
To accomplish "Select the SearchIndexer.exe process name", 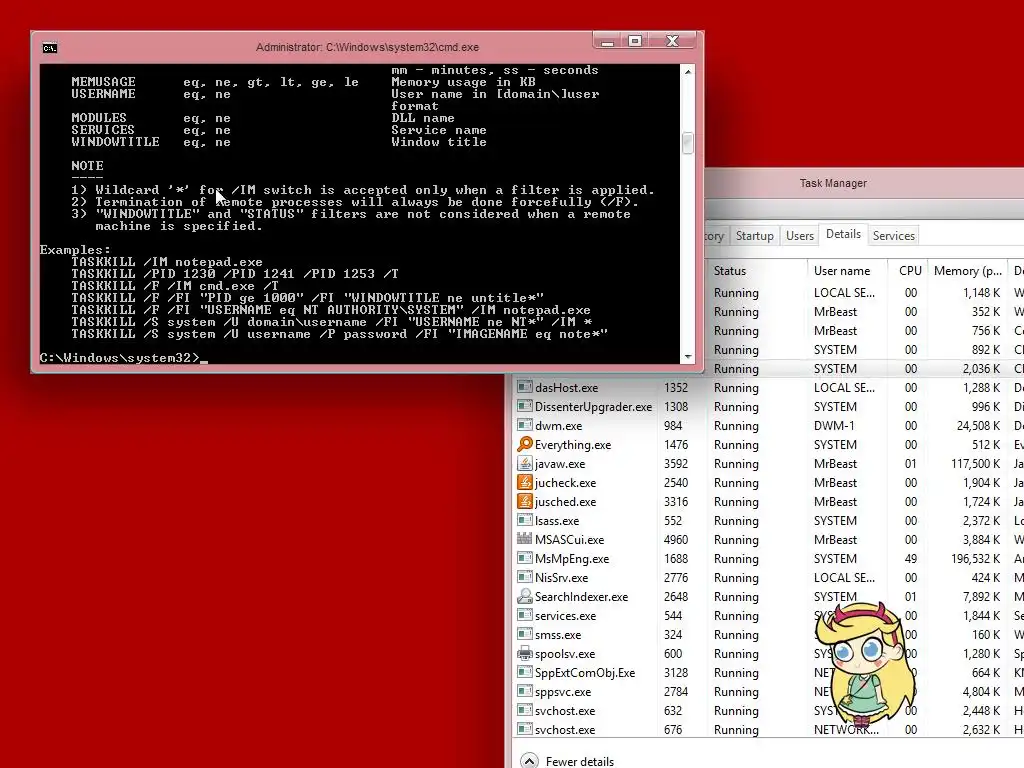I will pyautogui.click(x=581, y=596).
